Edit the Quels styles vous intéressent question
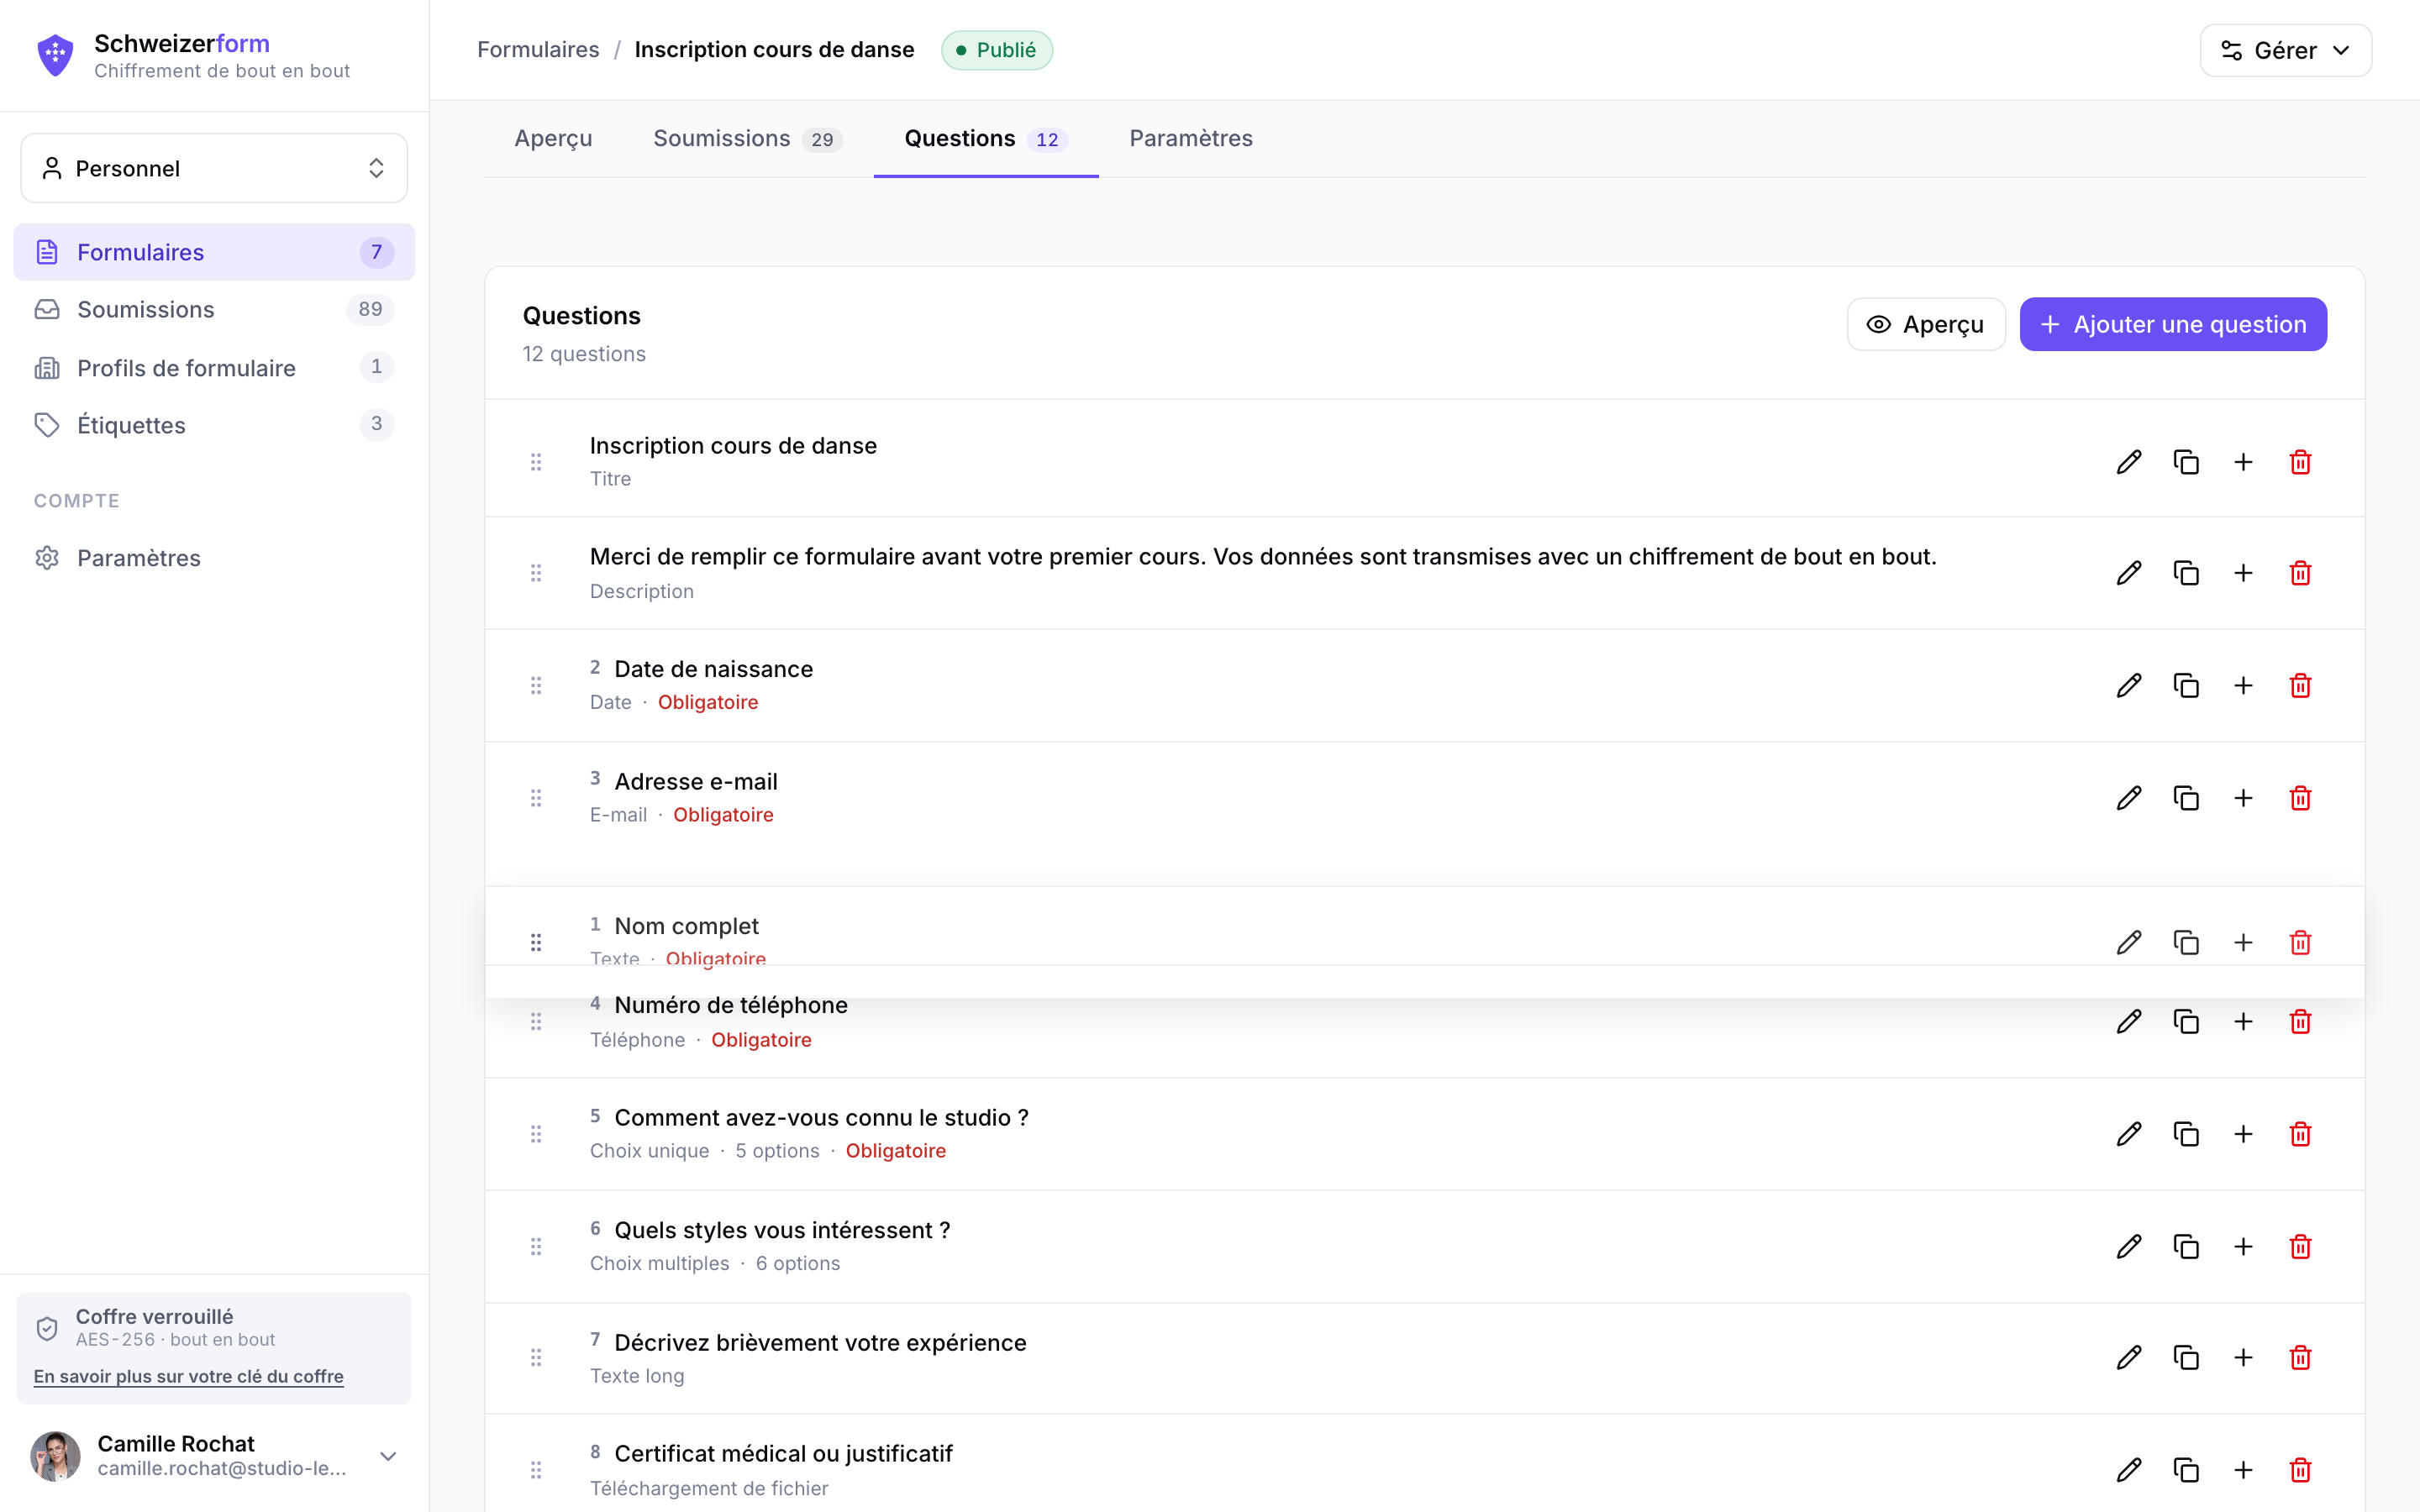The height and width of the screenshot is (1512, 2420). point(2129,1246)
